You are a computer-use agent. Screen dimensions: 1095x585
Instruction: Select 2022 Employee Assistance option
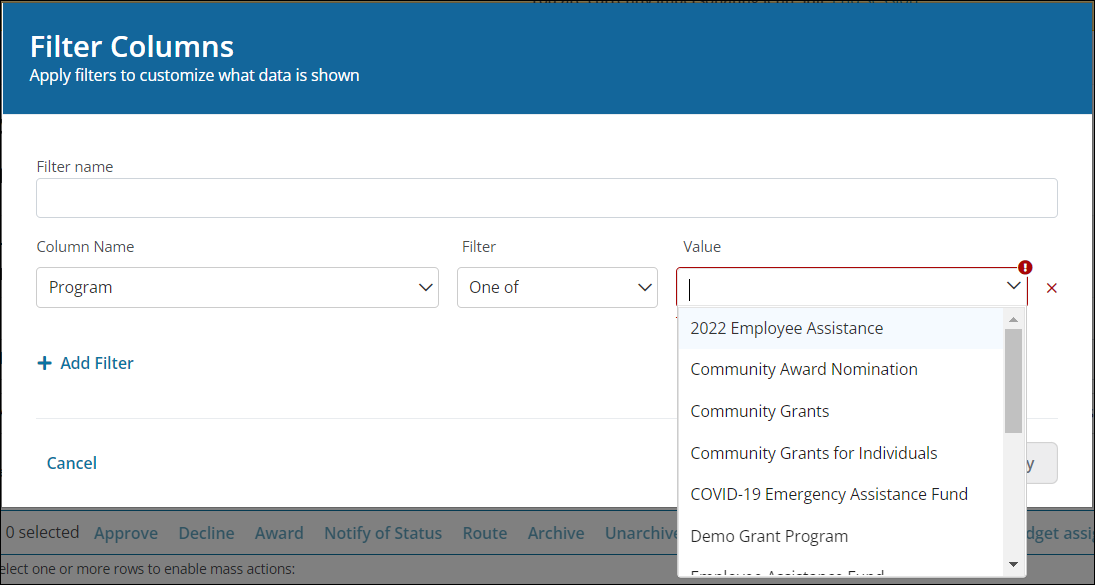point(841,328)
